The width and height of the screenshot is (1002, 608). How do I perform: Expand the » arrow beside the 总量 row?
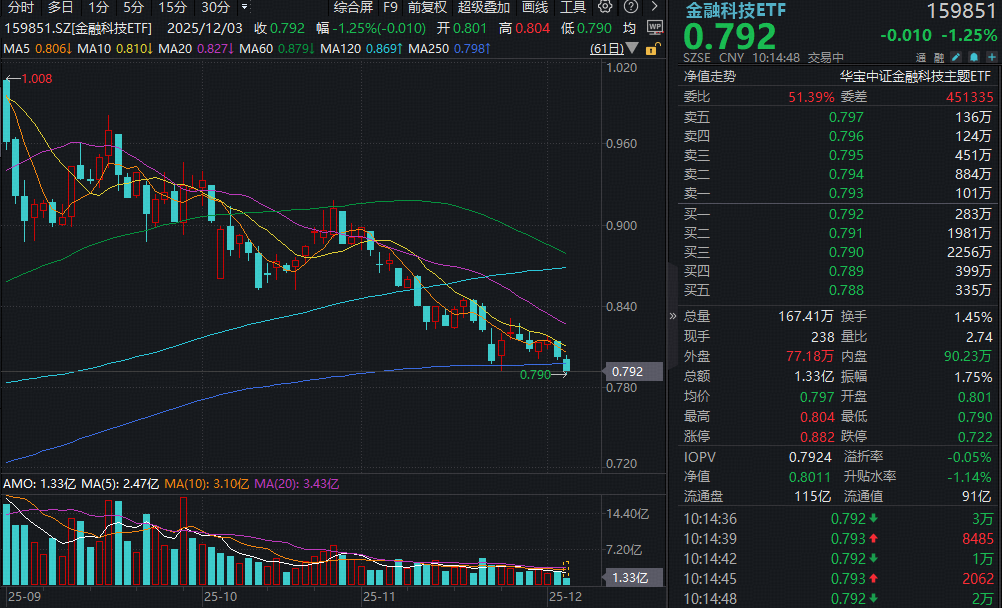672,316
